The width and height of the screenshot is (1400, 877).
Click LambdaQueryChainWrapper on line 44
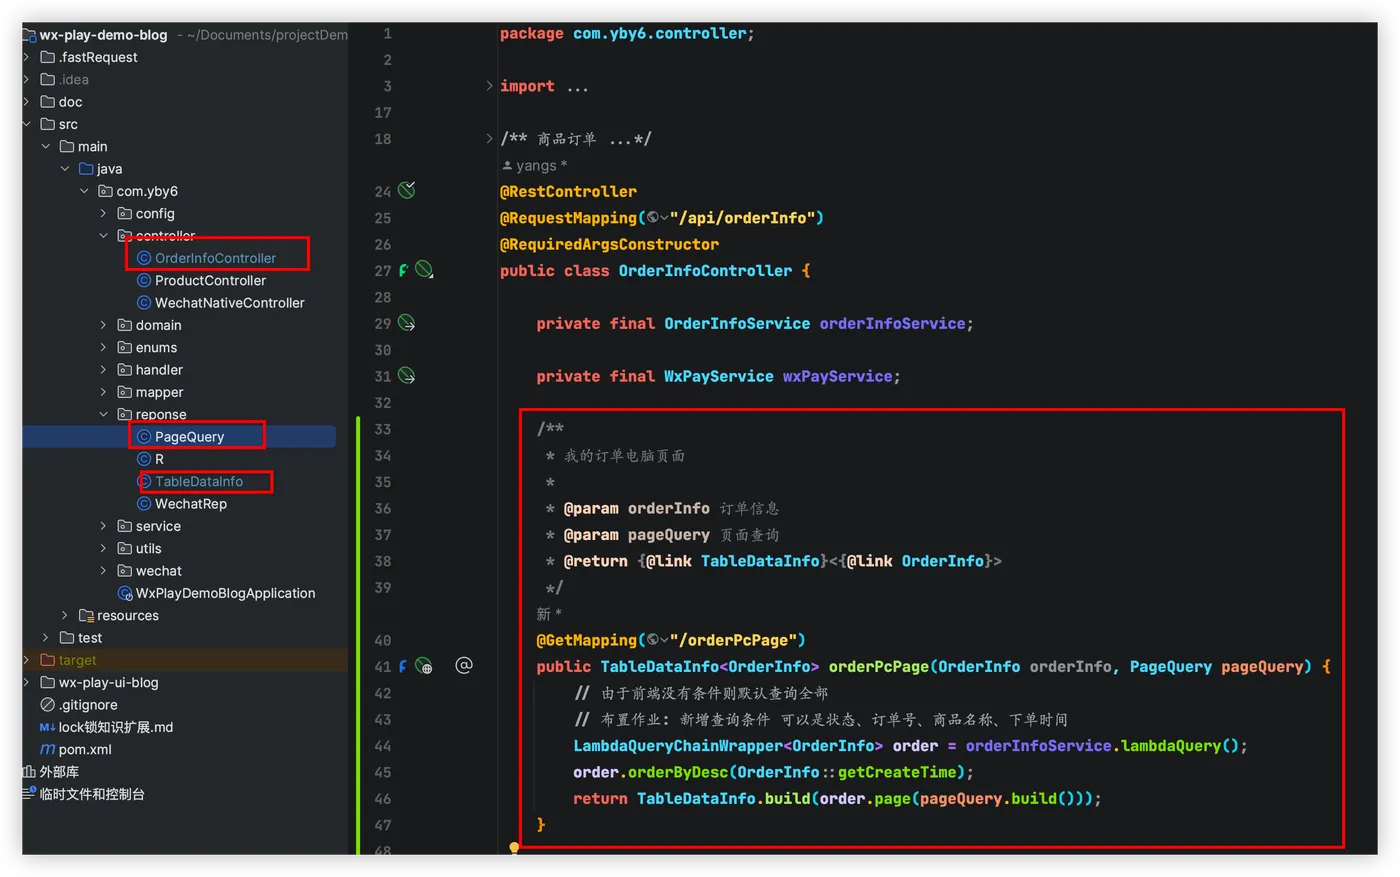[x=678, y=746]
